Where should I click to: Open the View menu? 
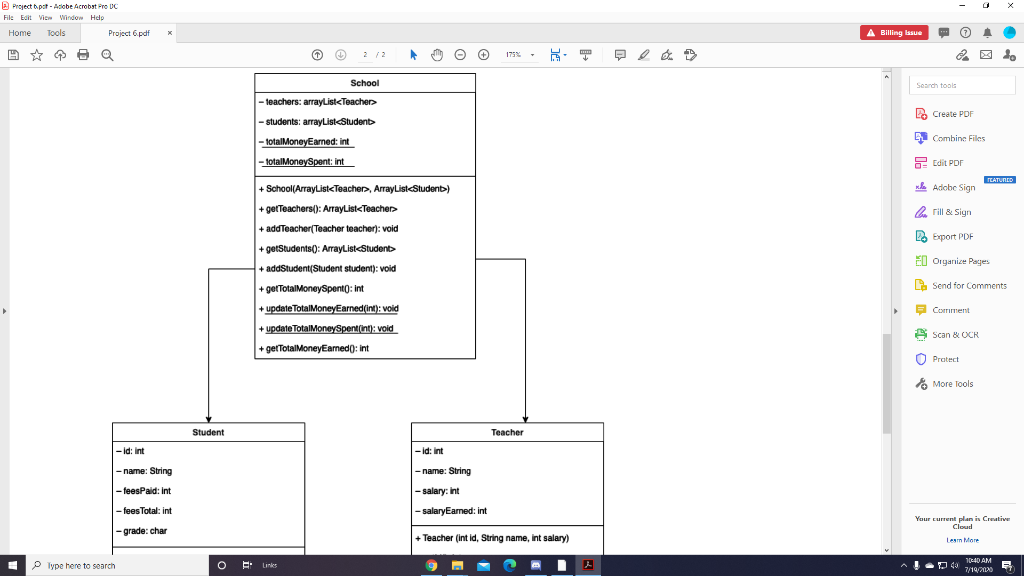pyautogui.click(x=45, y=18)
